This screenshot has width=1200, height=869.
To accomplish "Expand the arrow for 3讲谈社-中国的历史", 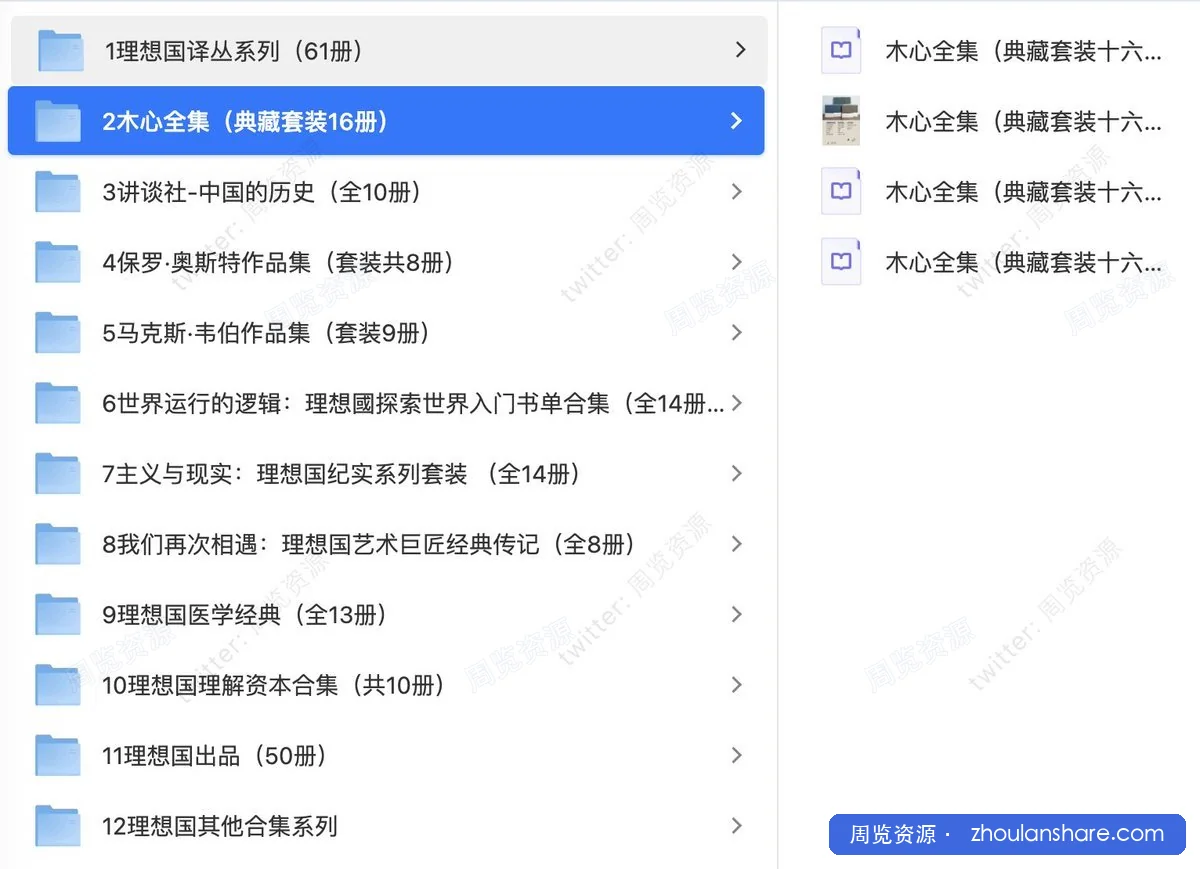I will (737, 192).
